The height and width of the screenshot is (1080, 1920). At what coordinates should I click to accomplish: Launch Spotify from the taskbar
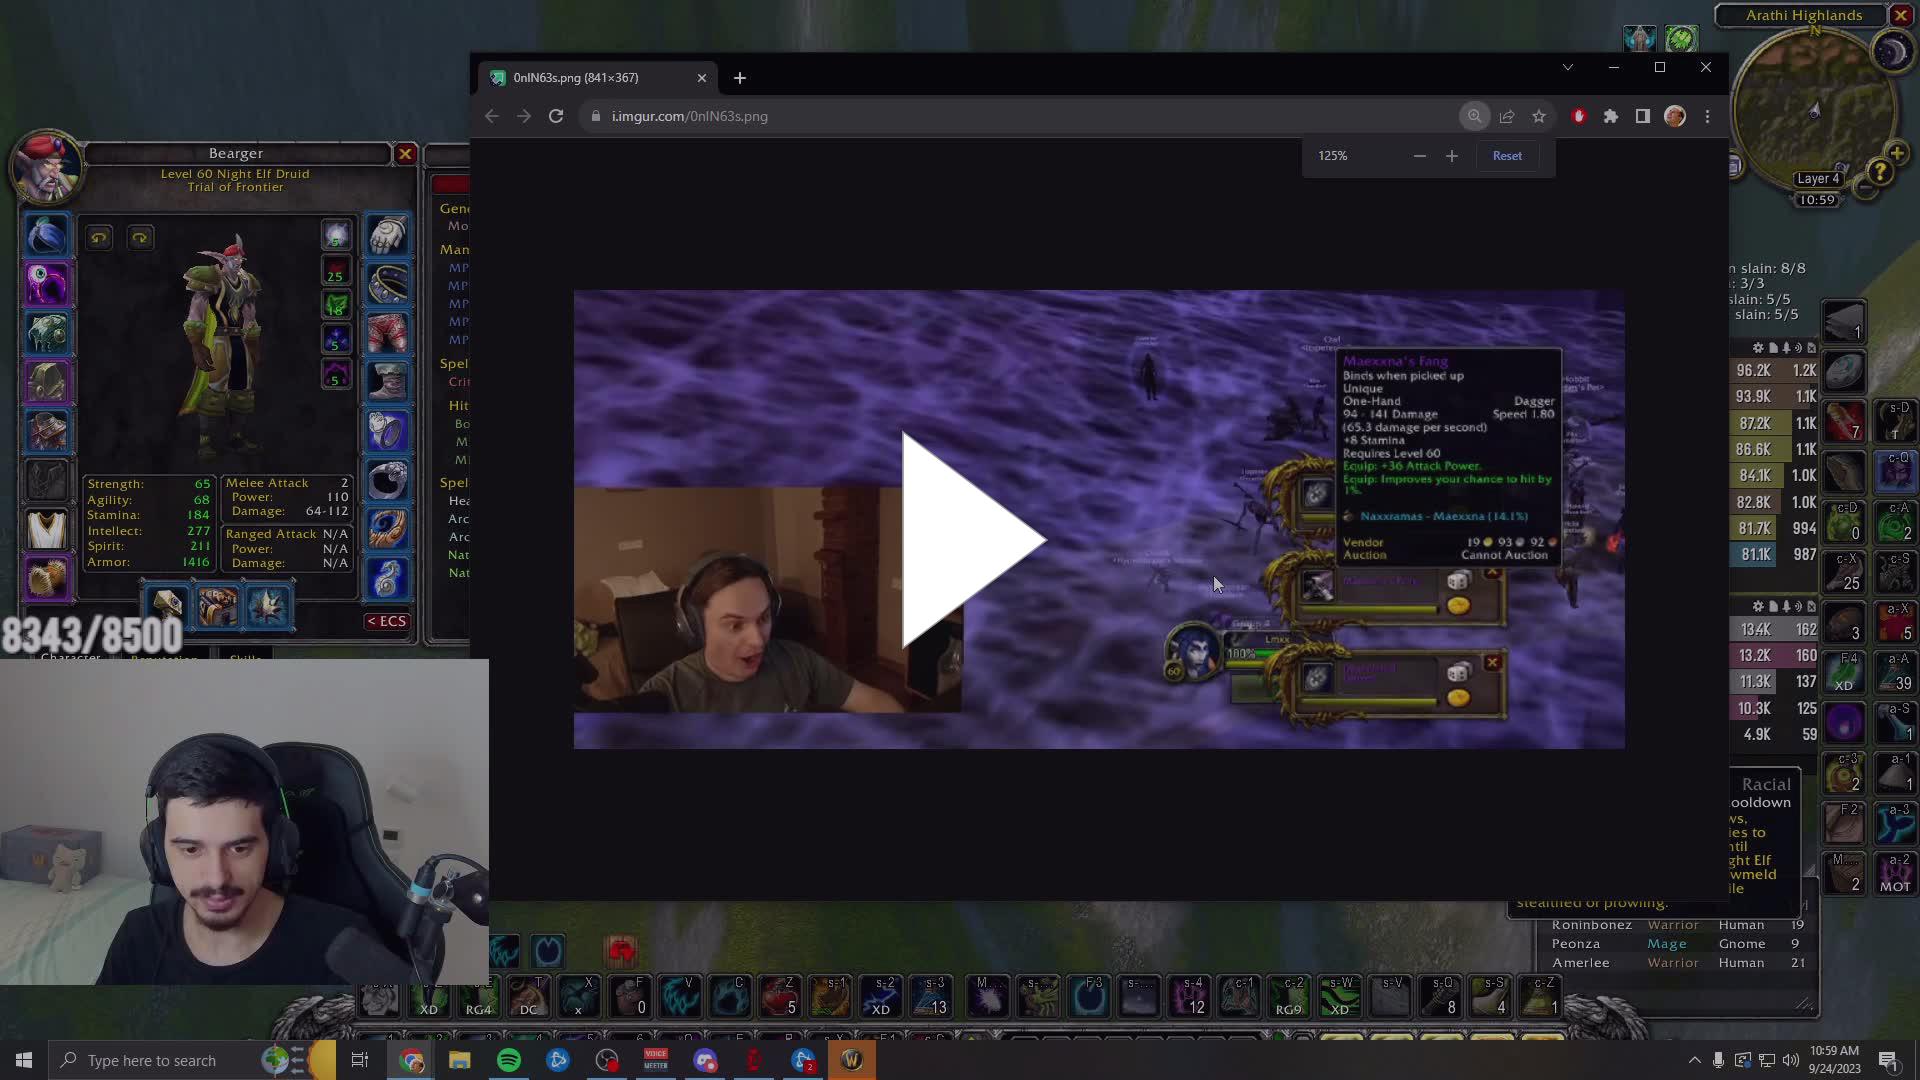tap(509, 1060)
